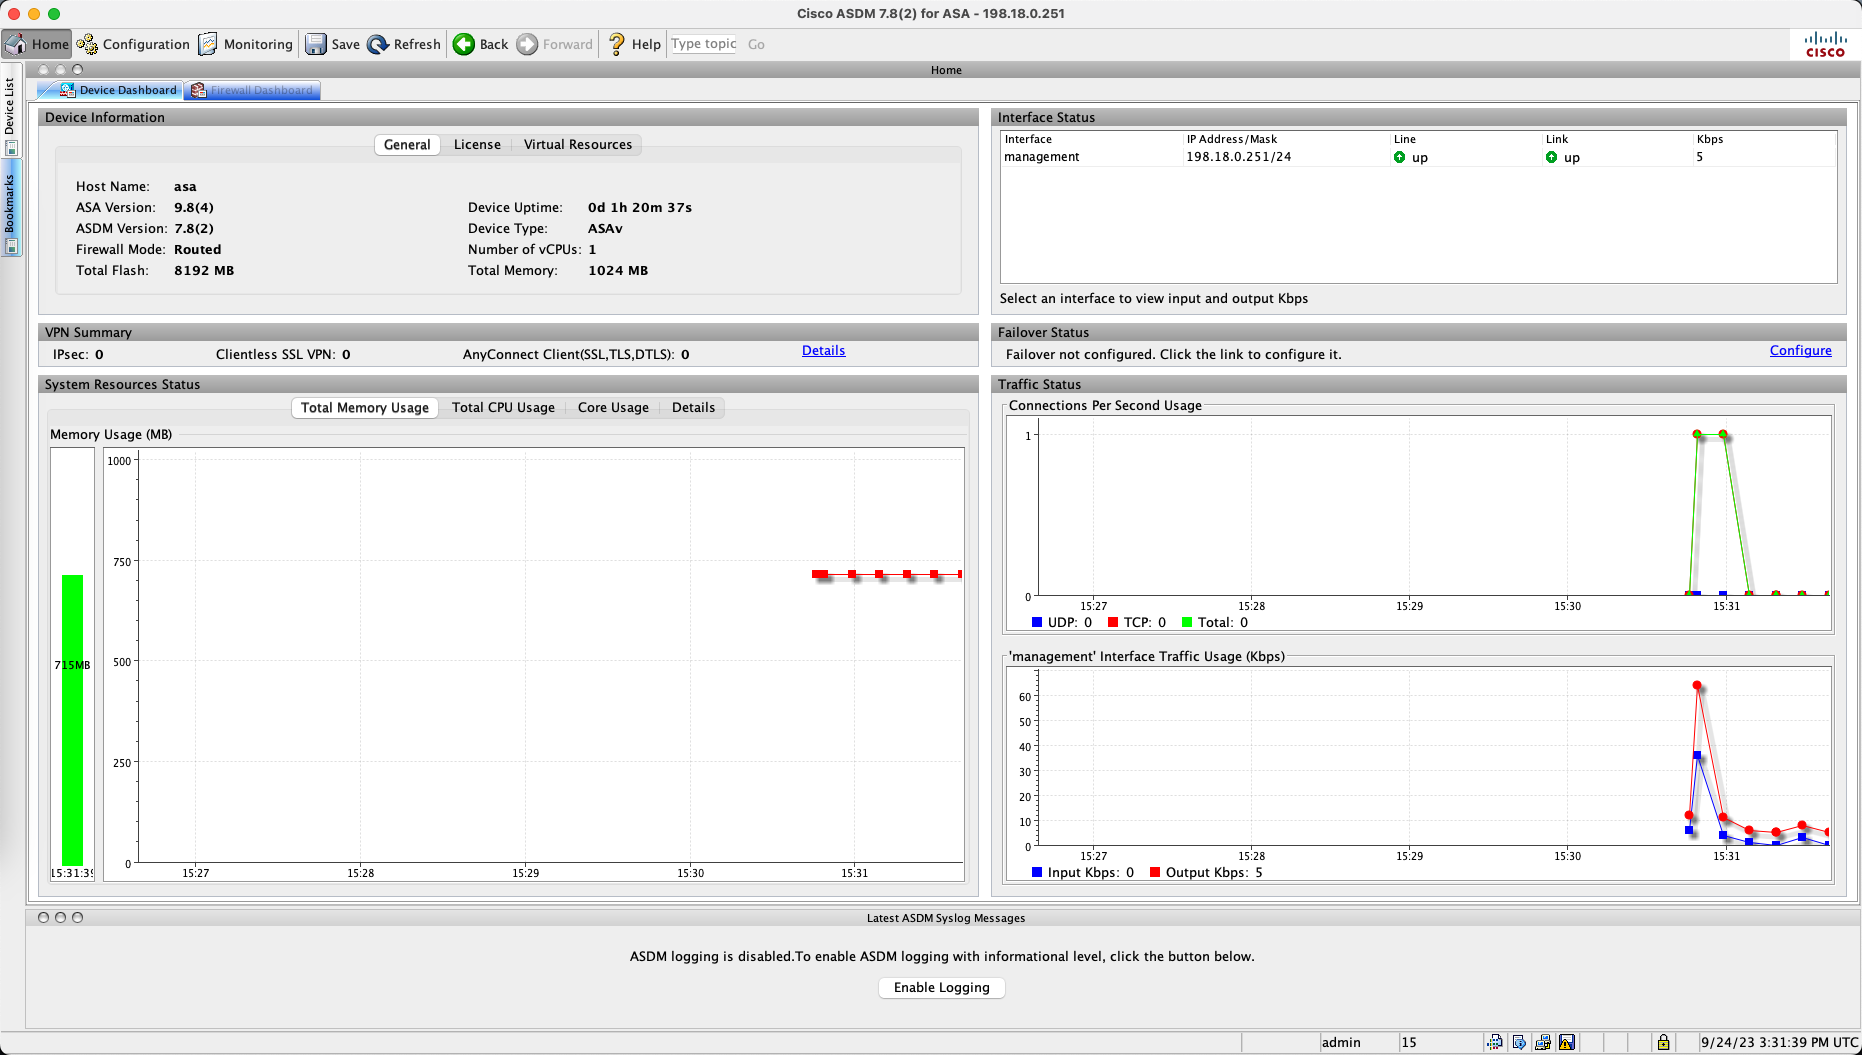Viewport: 1862px width, 1055px height.
Task: Open Help with question mark icon
Action: (617, 44)
